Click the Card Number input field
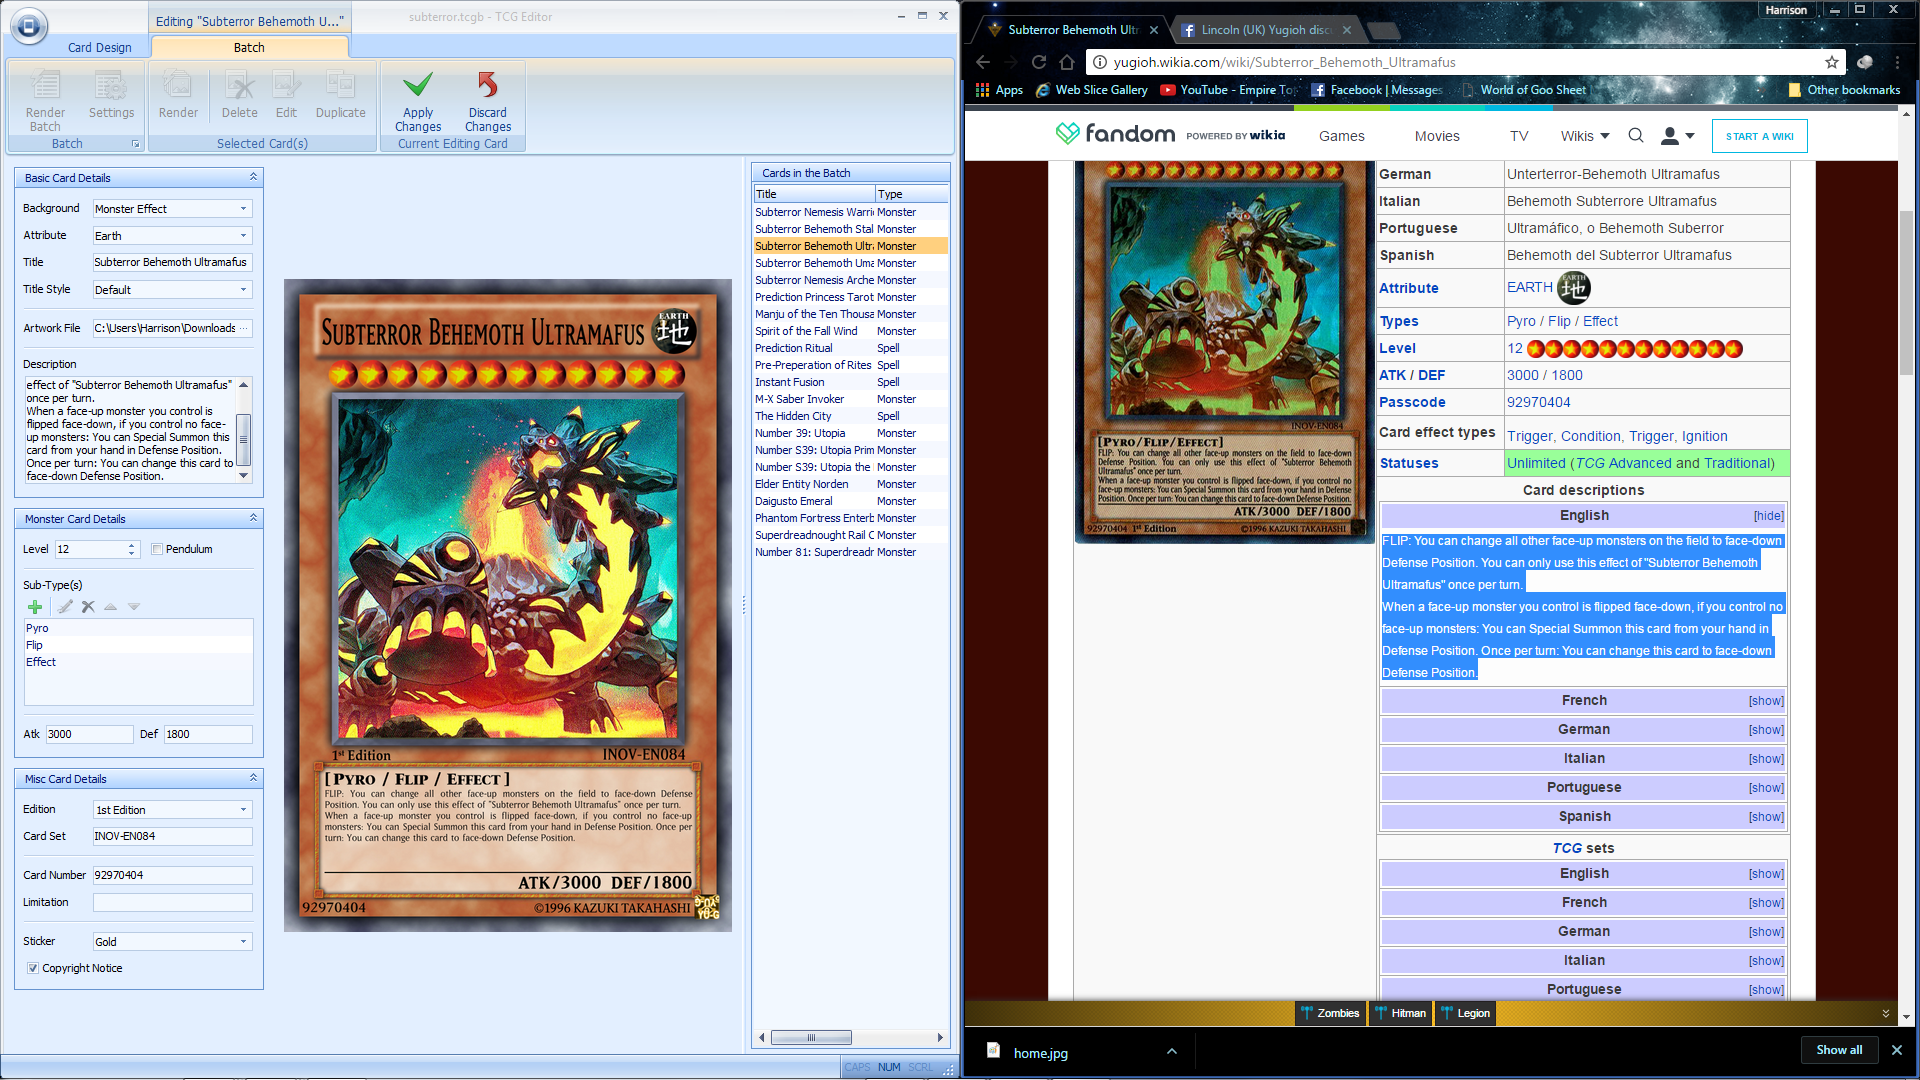 172,875
